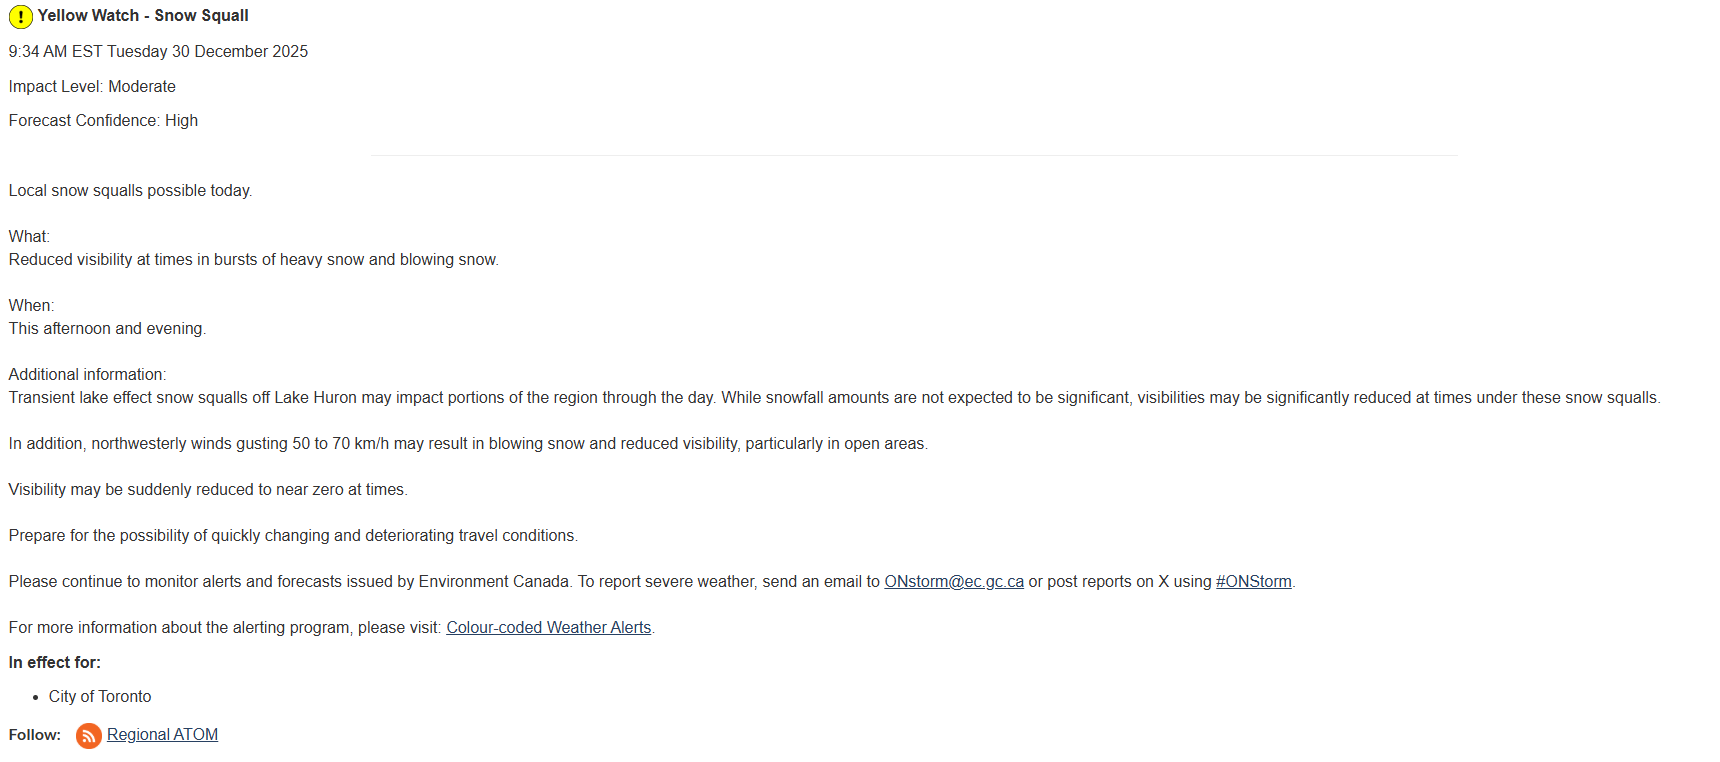Click the Visibility may be suddenly reduced sentence
The image size is (1720, 762).
[x=208, y=490]
